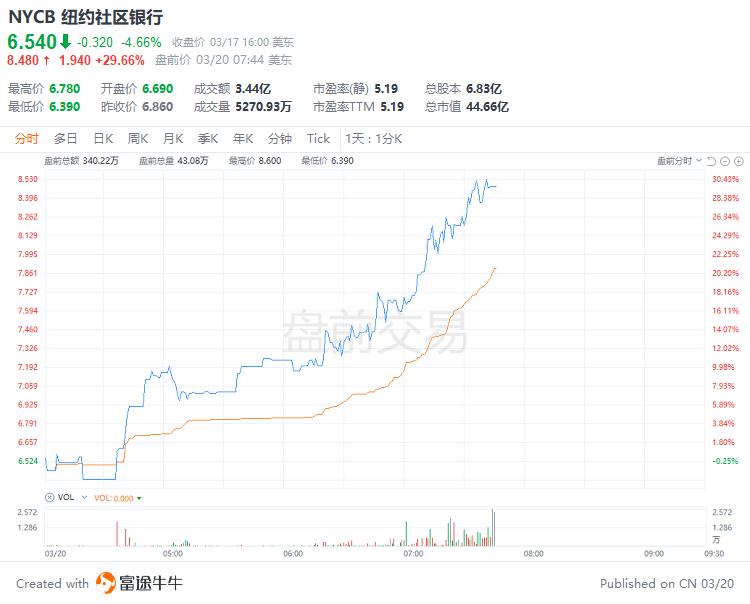Click the Futu Niuniu logo icon
Viewport: 750px width, 604px height.
point(105,583)
